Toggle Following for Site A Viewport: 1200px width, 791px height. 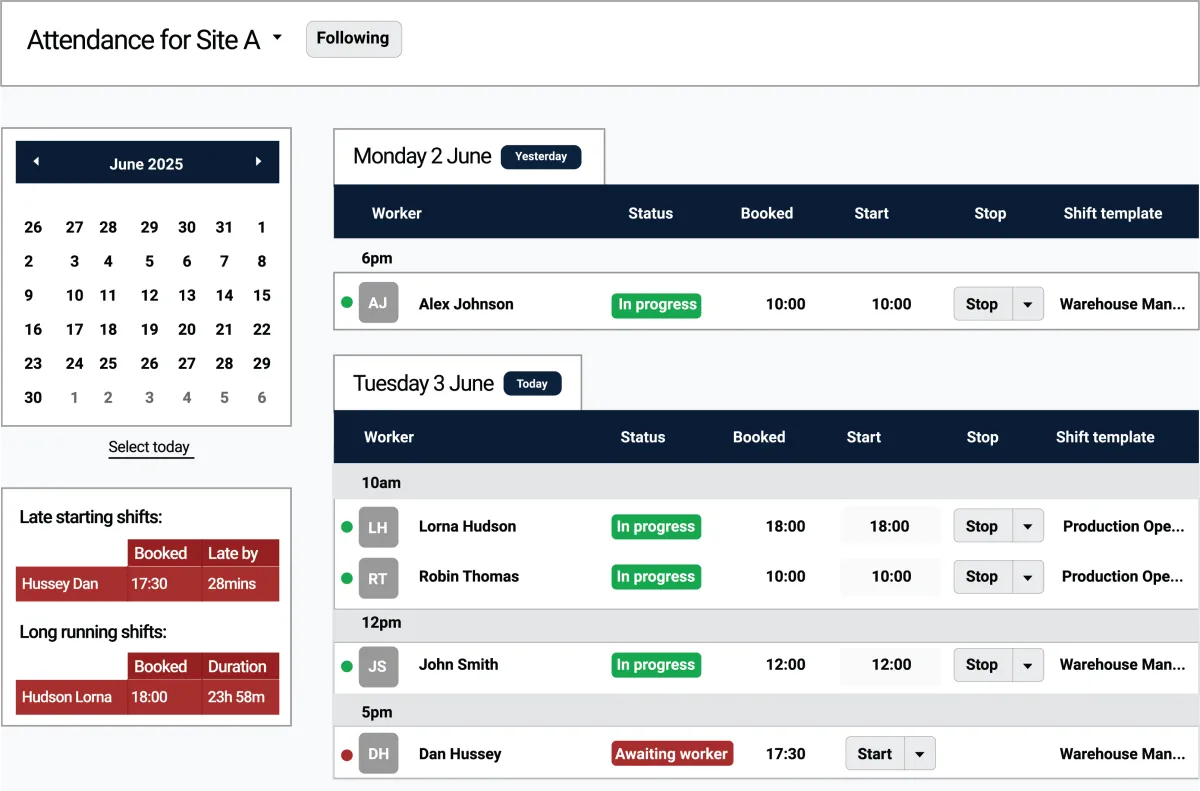(x=353, y=38)
